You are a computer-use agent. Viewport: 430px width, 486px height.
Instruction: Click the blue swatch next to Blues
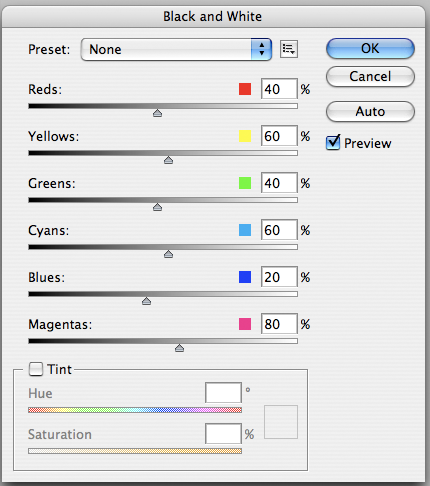tap(245, 277)
